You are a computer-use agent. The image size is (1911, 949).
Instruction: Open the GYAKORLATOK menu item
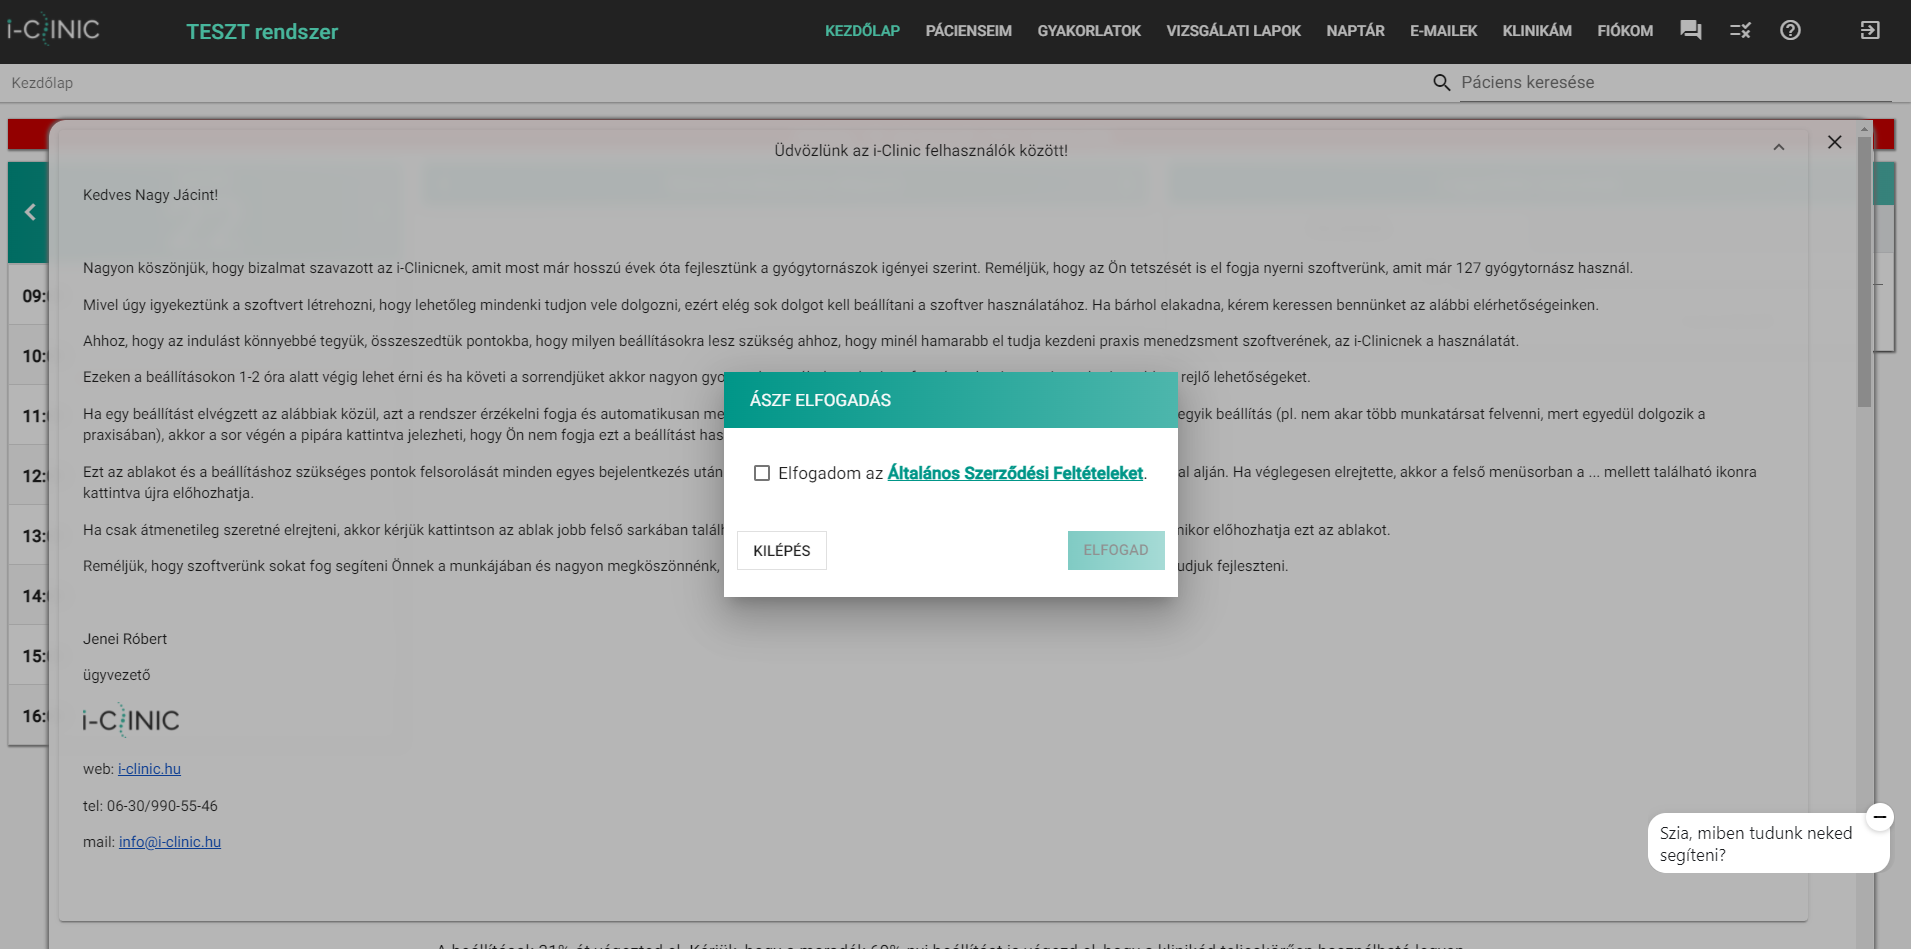pos(1088,31)
